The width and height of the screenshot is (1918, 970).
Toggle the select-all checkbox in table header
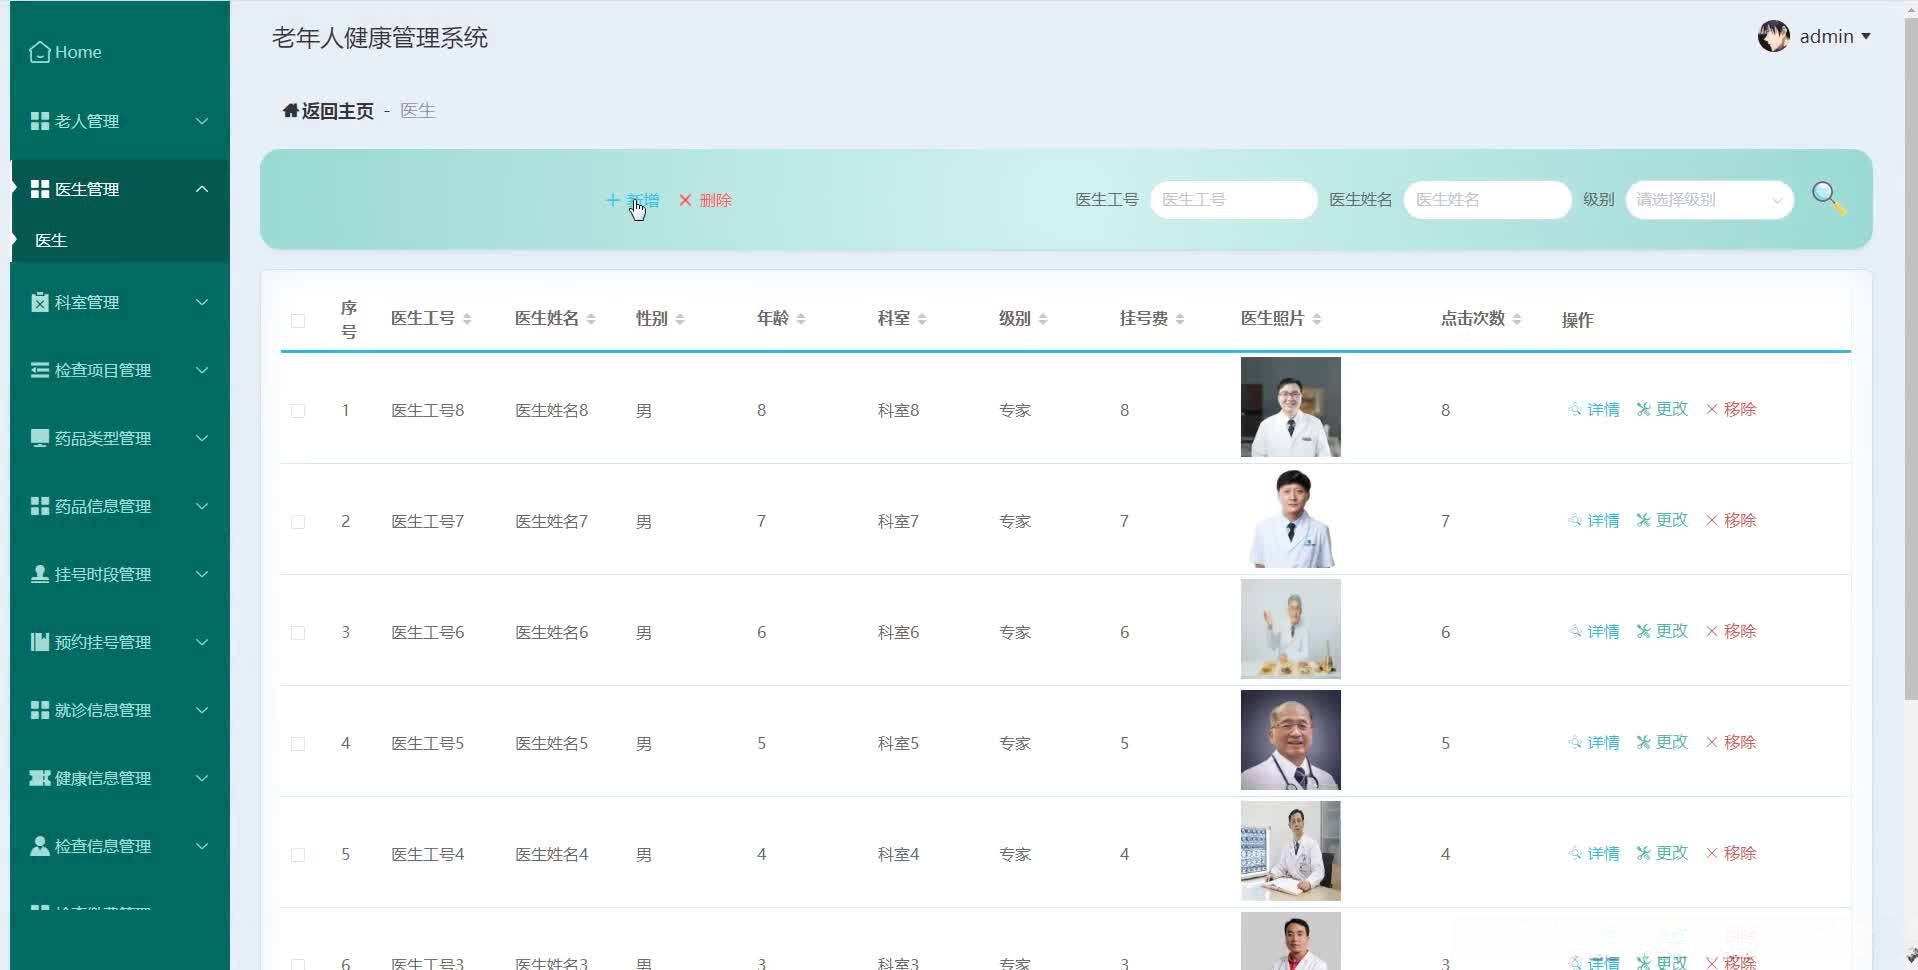tap(298, 320)
